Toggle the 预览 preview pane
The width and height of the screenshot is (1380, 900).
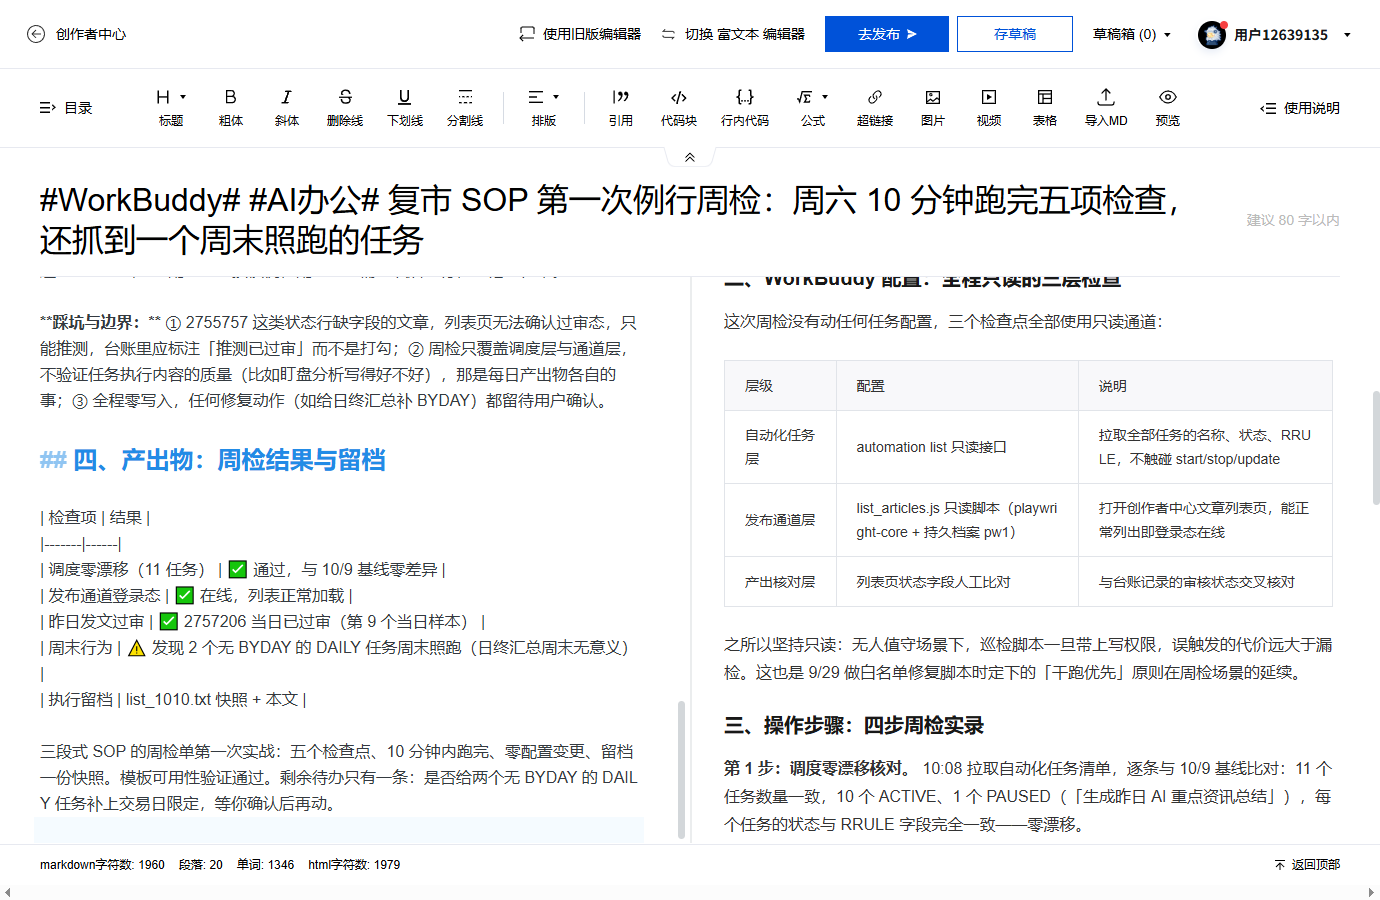tap(1168, 107)
